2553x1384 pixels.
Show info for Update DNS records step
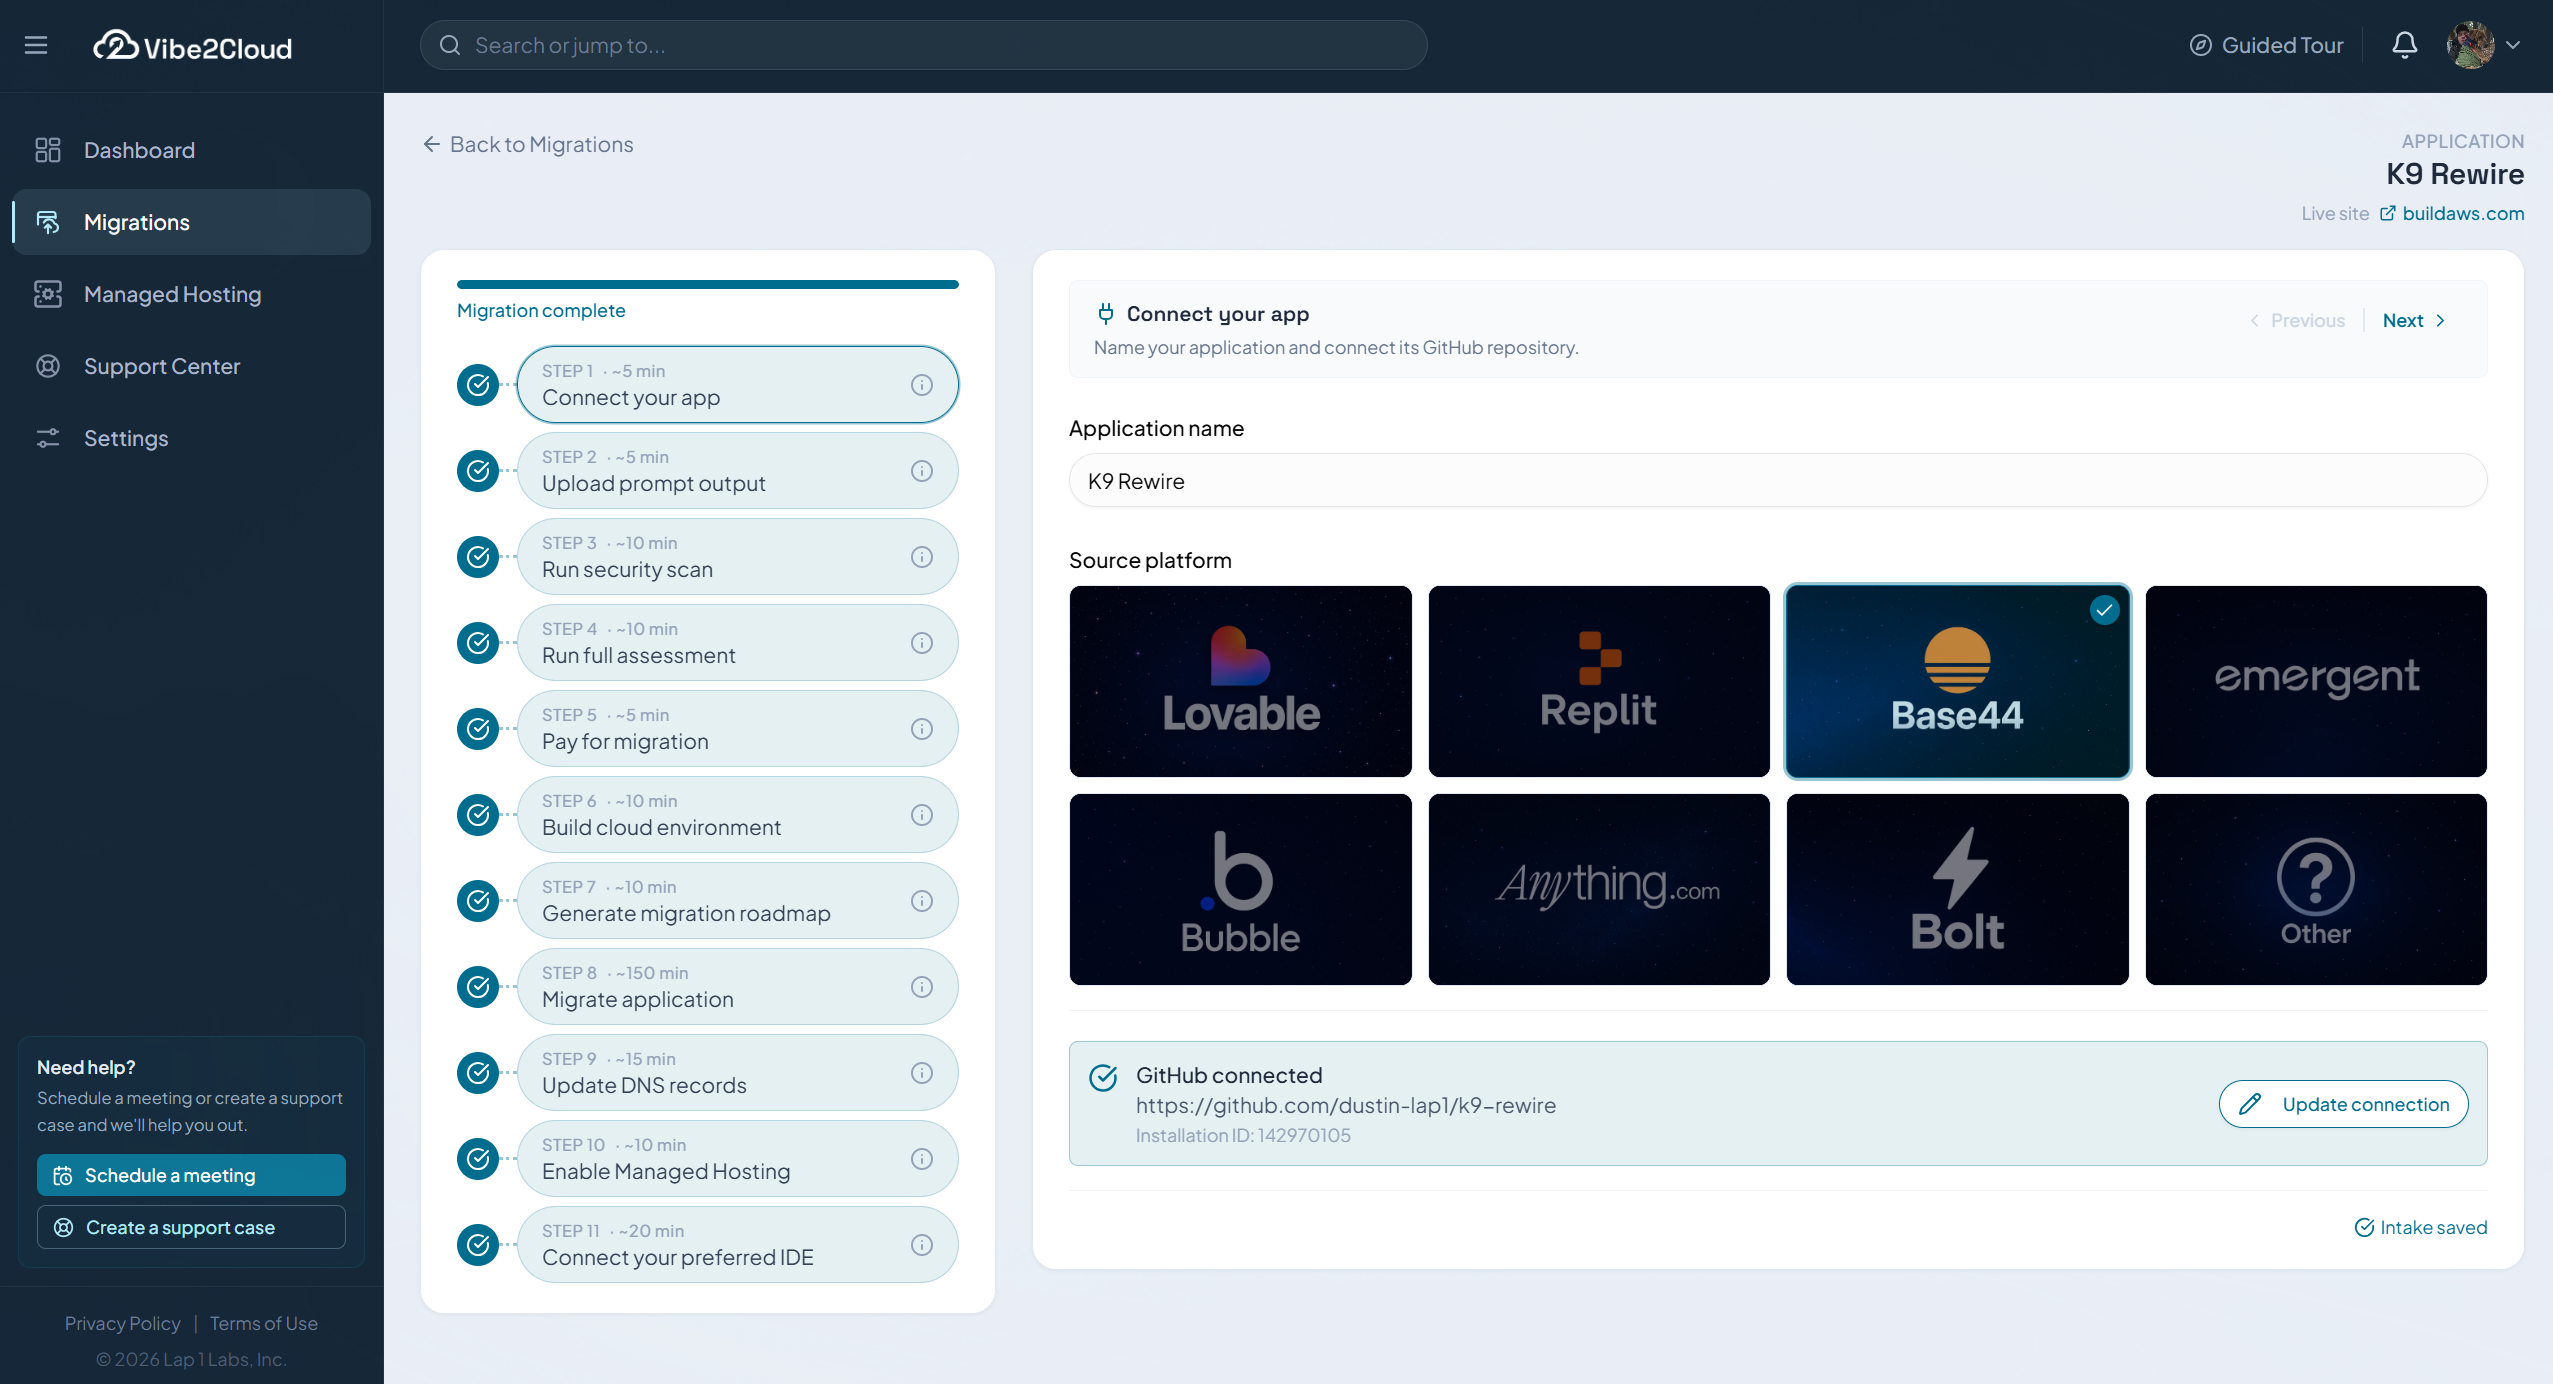click(x=922, y=1073)
